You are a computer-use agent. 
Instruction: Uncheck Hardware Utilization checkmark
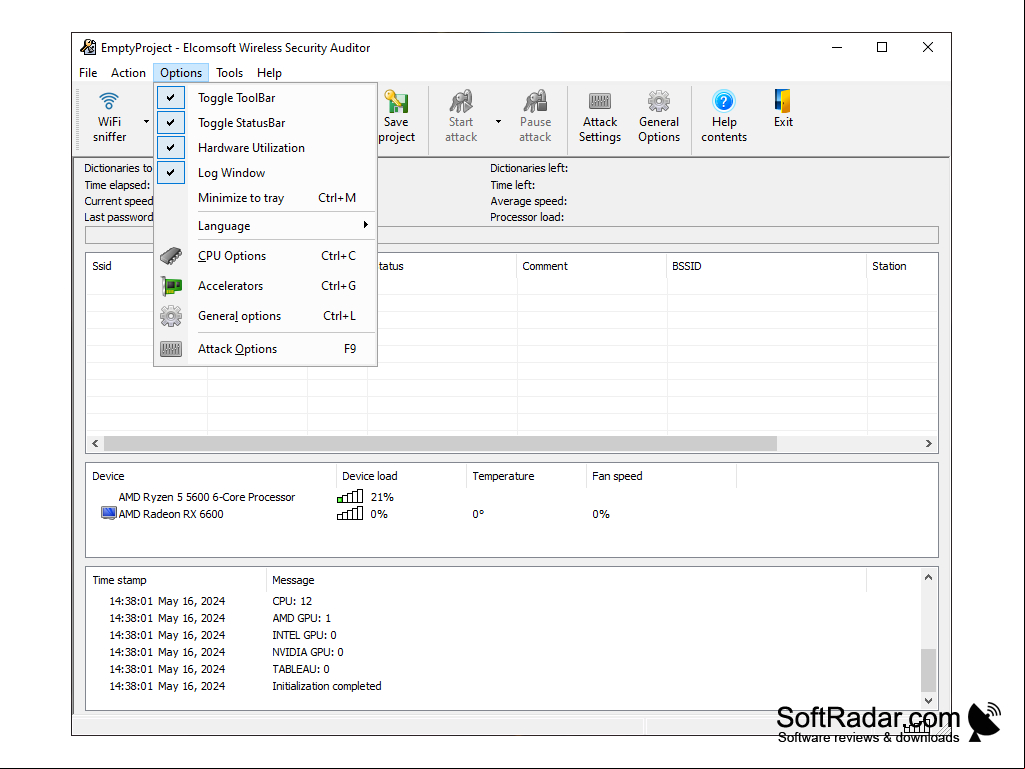(x=171, y=147)
